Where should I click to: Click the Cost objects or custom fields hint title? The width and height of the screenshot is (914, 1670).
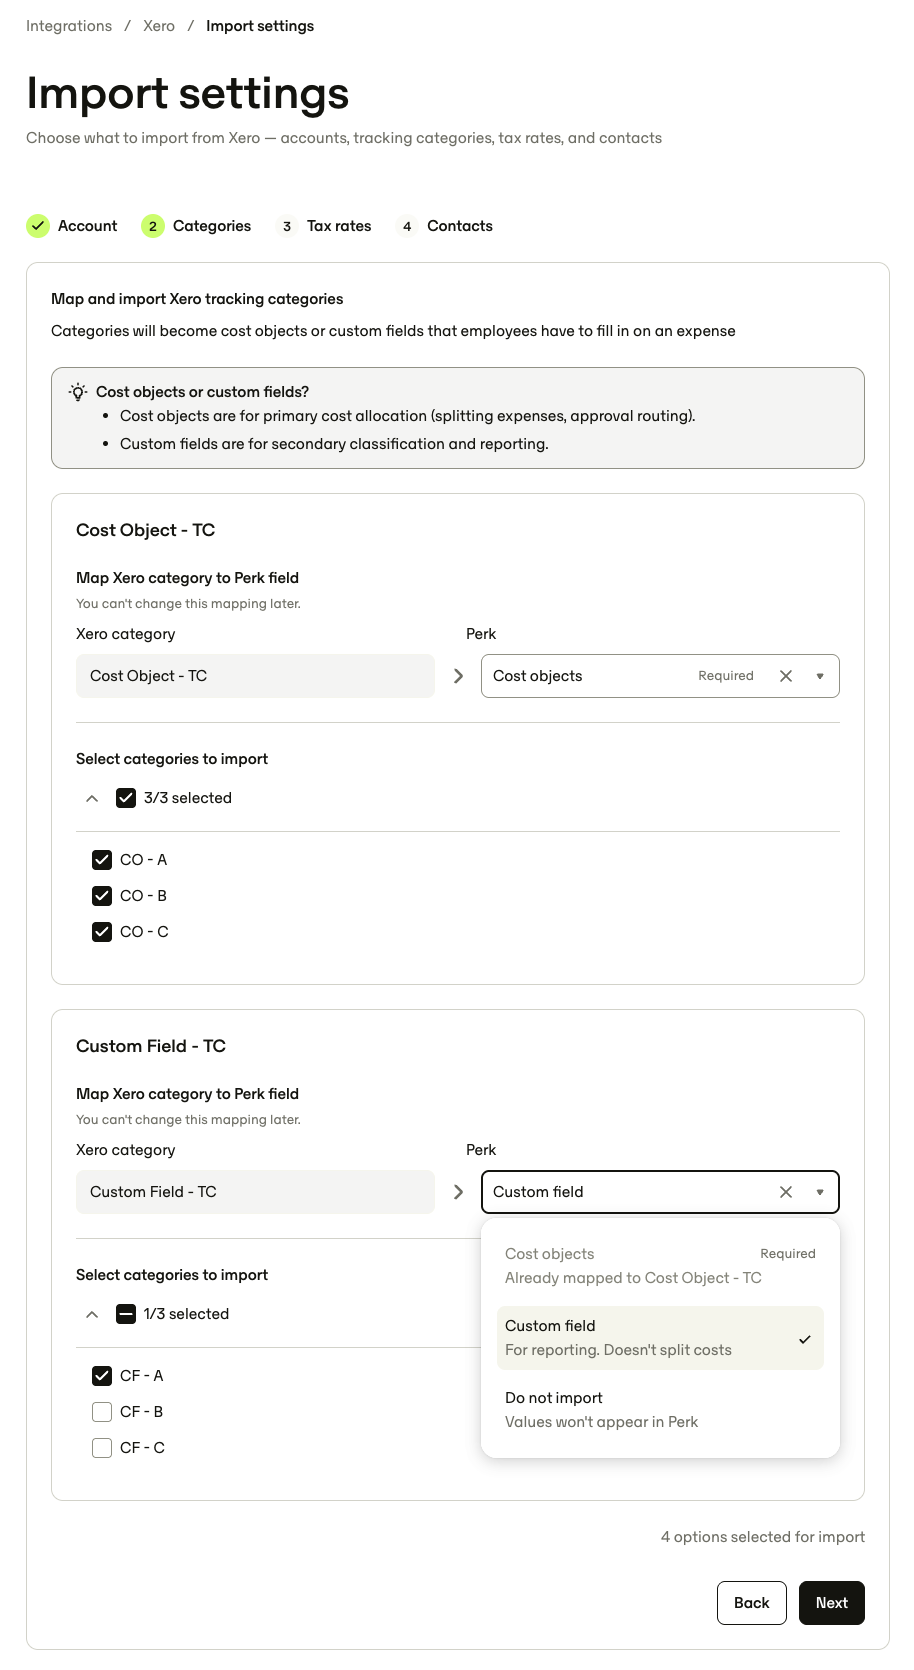[x=203, y=392]
